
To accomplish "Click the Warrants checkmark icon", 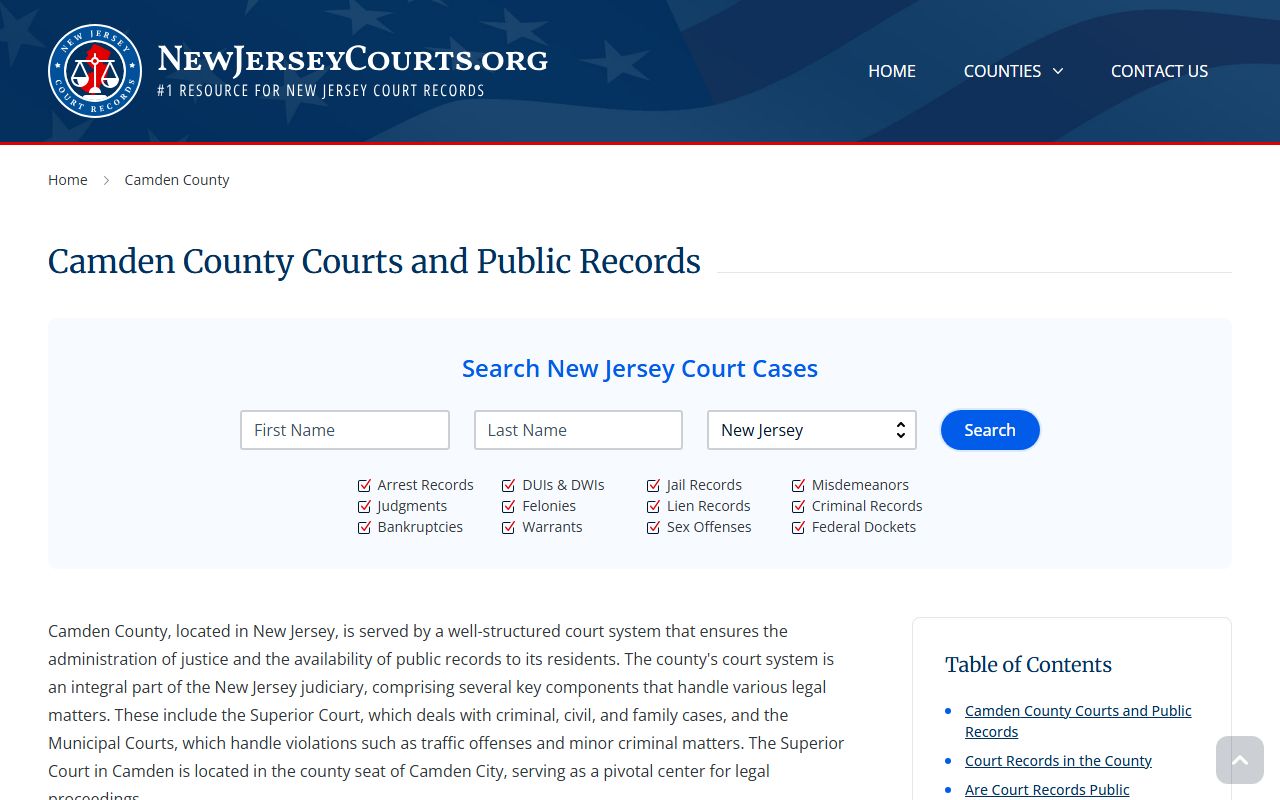I will [509, 527].
